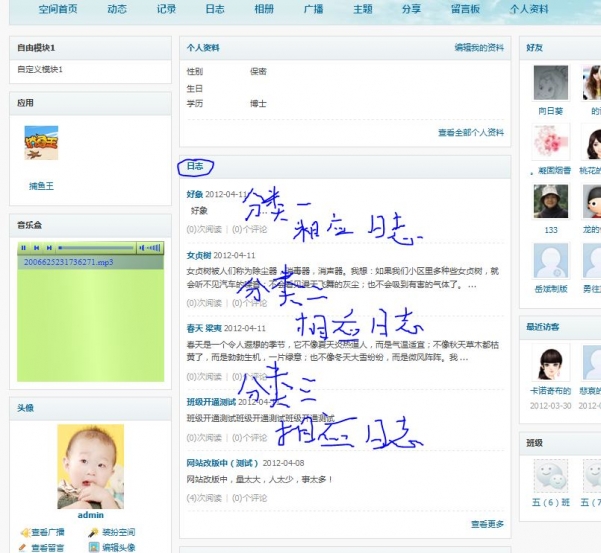Click 查看留言 text link

(x=48, y=548)
